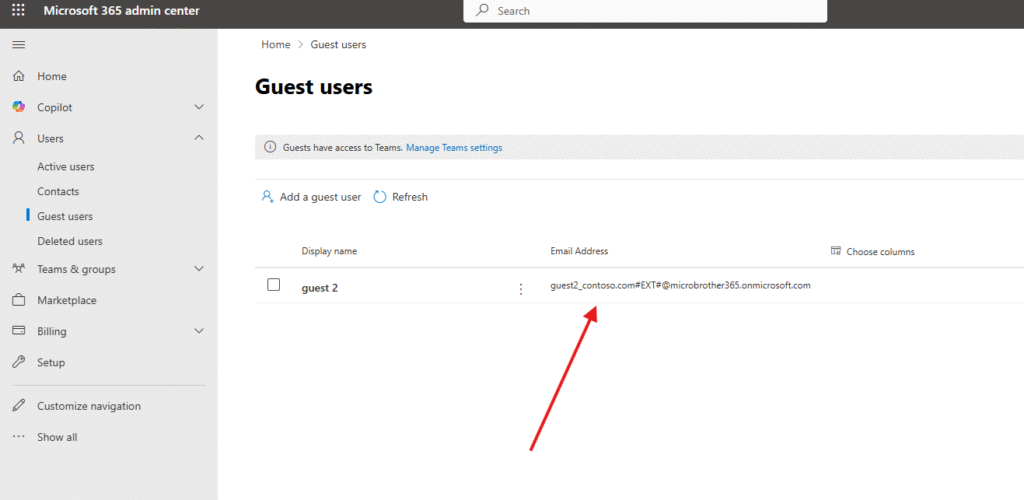This screenshot has width=1024, height=500.
Task: Collapse the Users navigation section
Action: 199,138
